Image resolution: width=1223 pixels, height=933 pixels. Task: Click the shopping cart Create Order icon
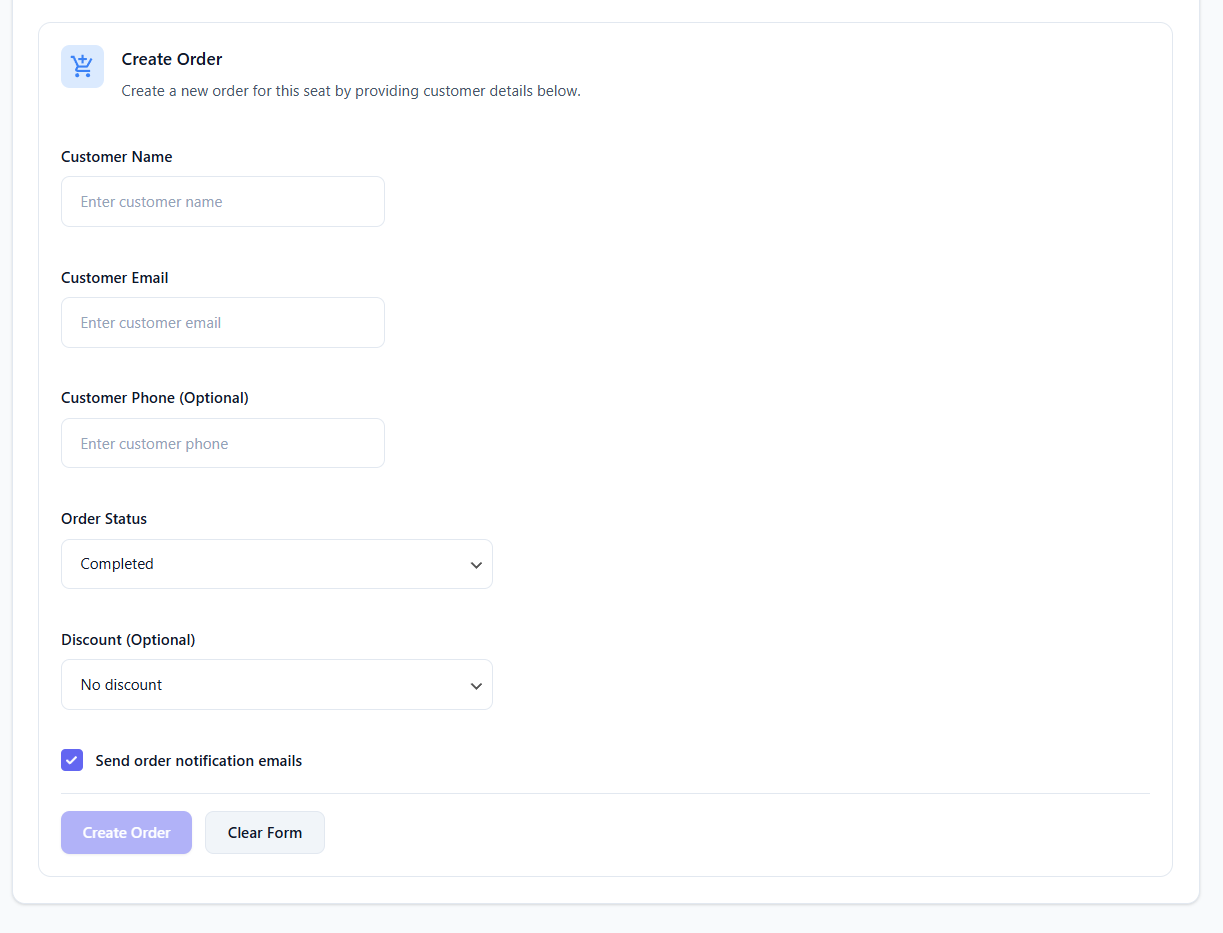(82, 67)
